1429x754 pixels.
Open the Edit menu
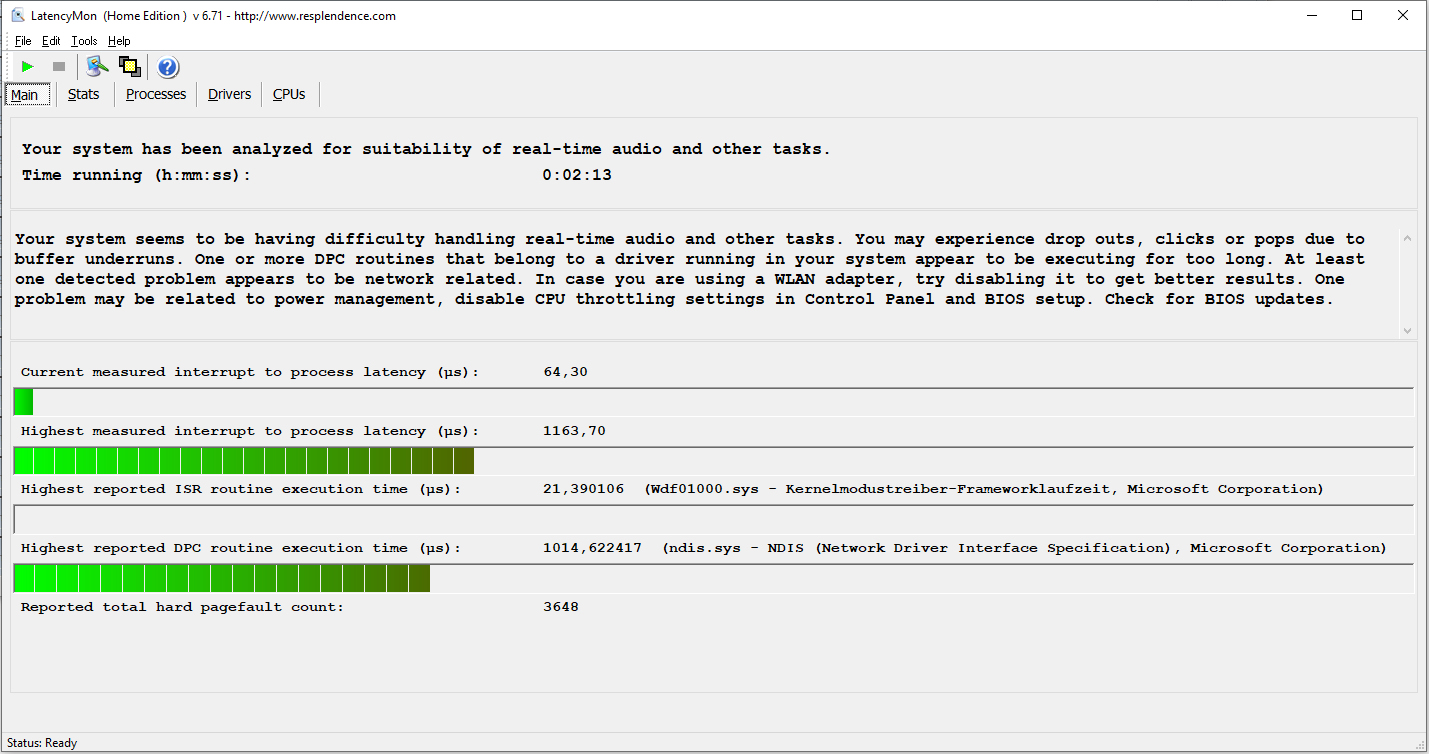51,41
